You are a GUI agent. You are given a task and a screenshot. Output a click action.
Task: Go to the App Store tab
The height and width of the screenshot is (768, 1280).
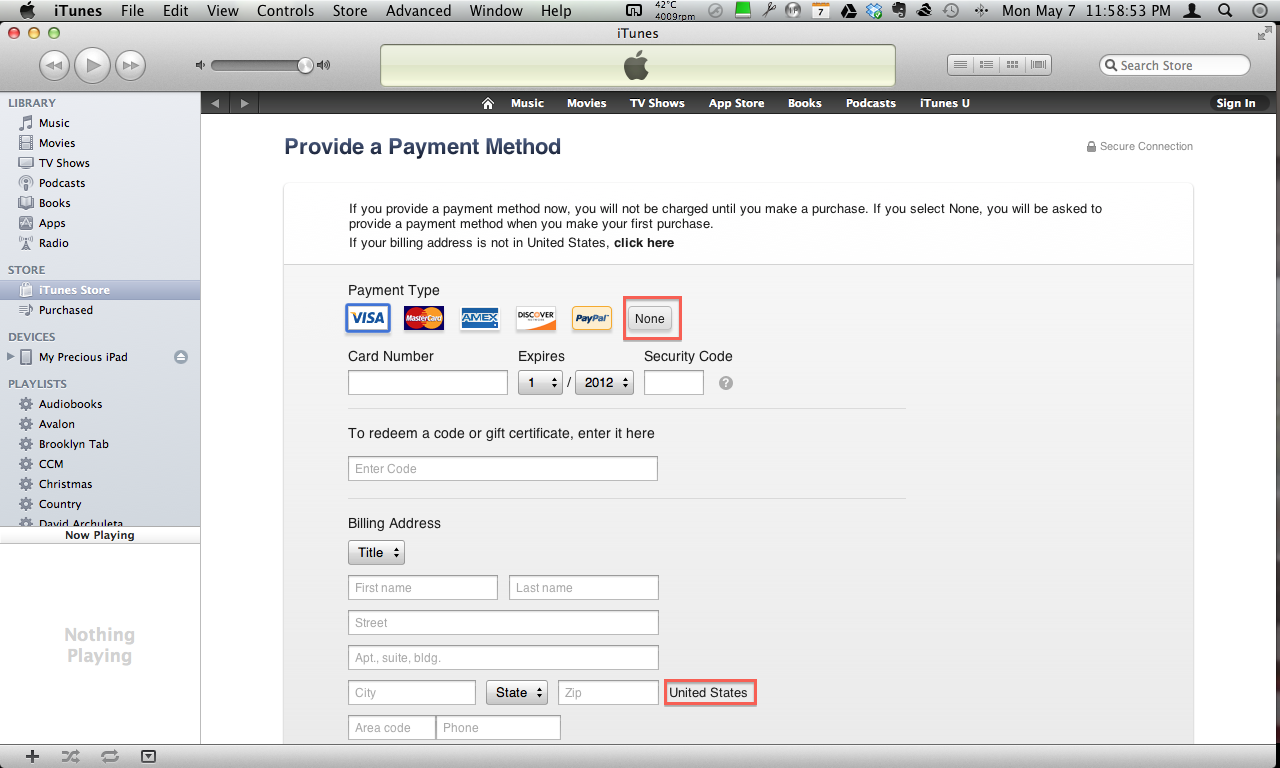[736, 103]
